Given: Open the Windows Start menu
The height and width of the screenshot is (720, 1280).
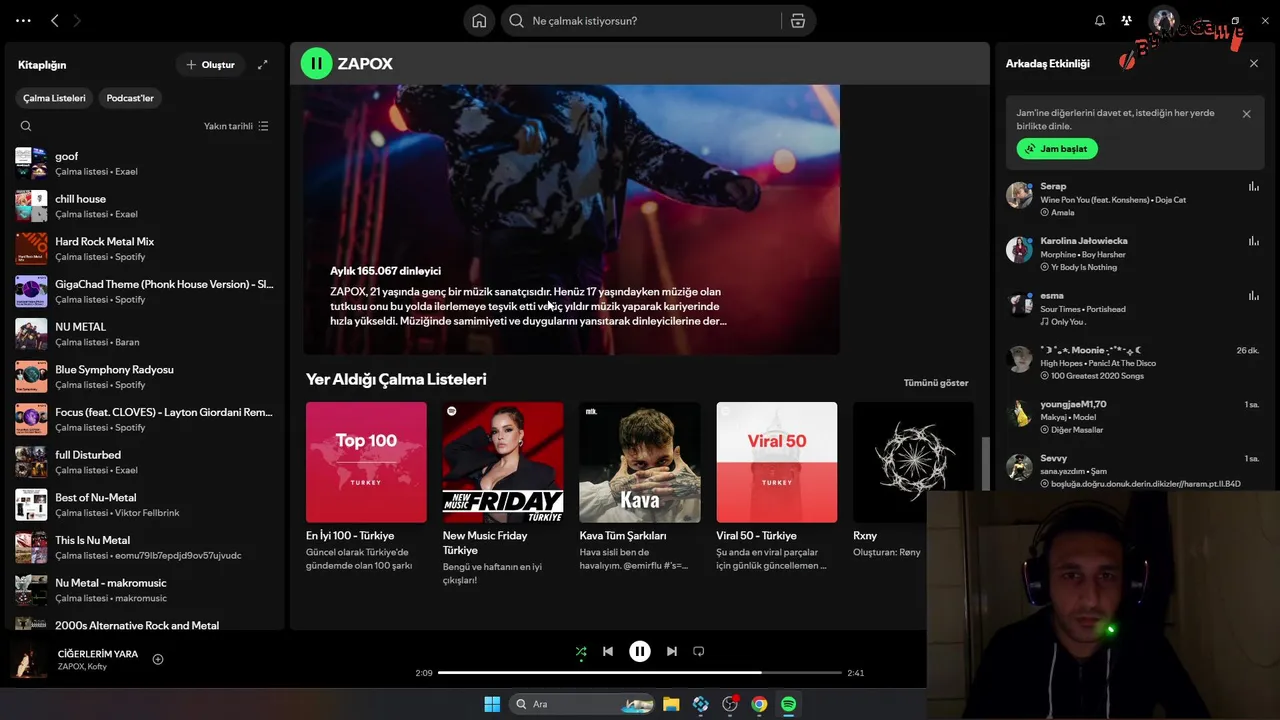Looking at the screenshot, I should click(x=492, y=704).
